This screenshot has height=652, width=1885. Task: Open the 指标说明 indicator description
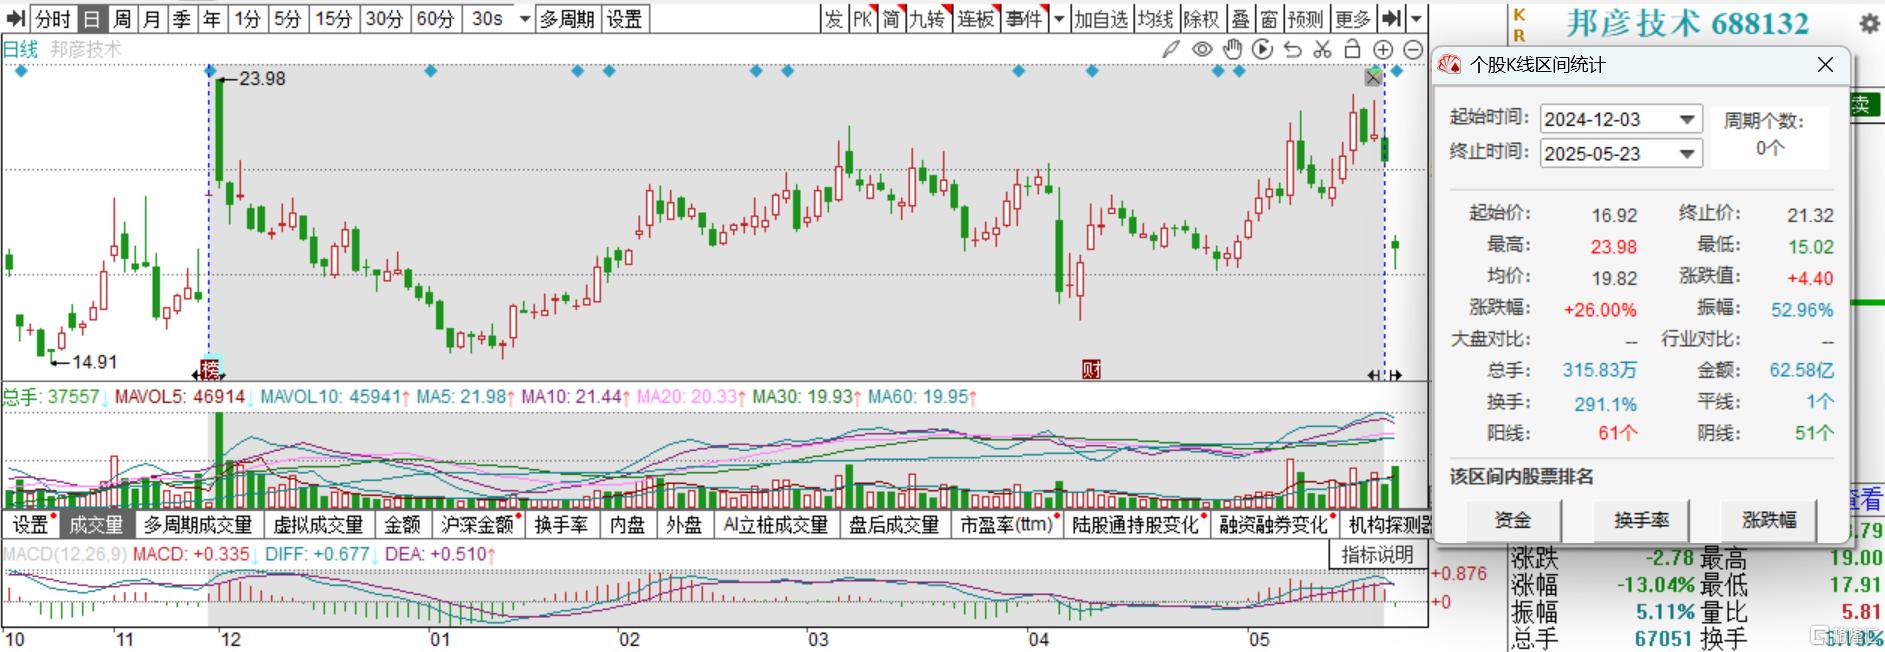[1378, 555]
